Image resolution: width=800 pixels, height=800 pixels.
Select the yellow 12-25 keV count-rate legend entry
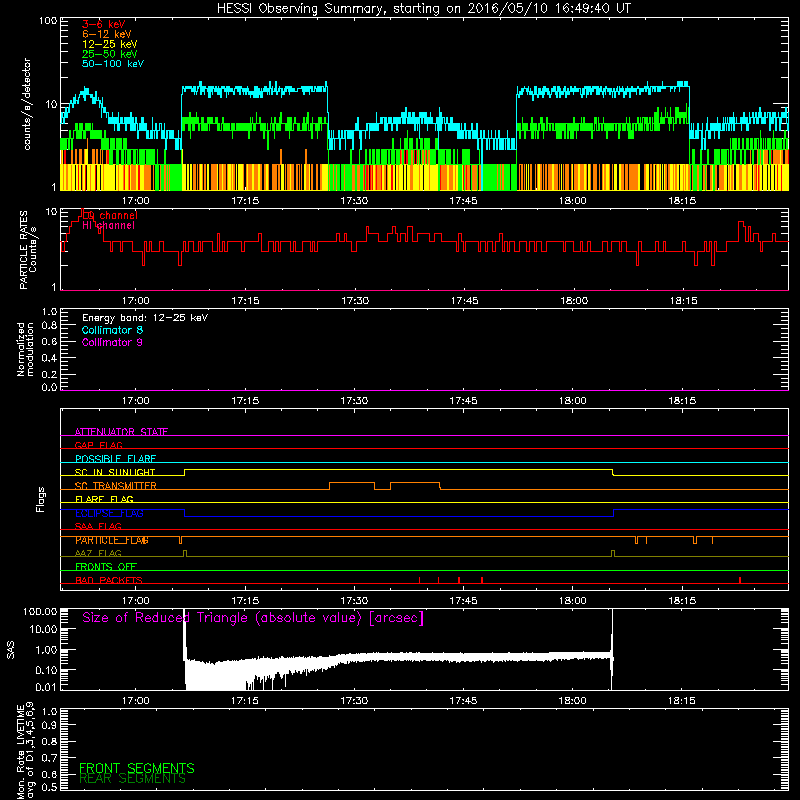pyautogui.click(x=109, y=44)
